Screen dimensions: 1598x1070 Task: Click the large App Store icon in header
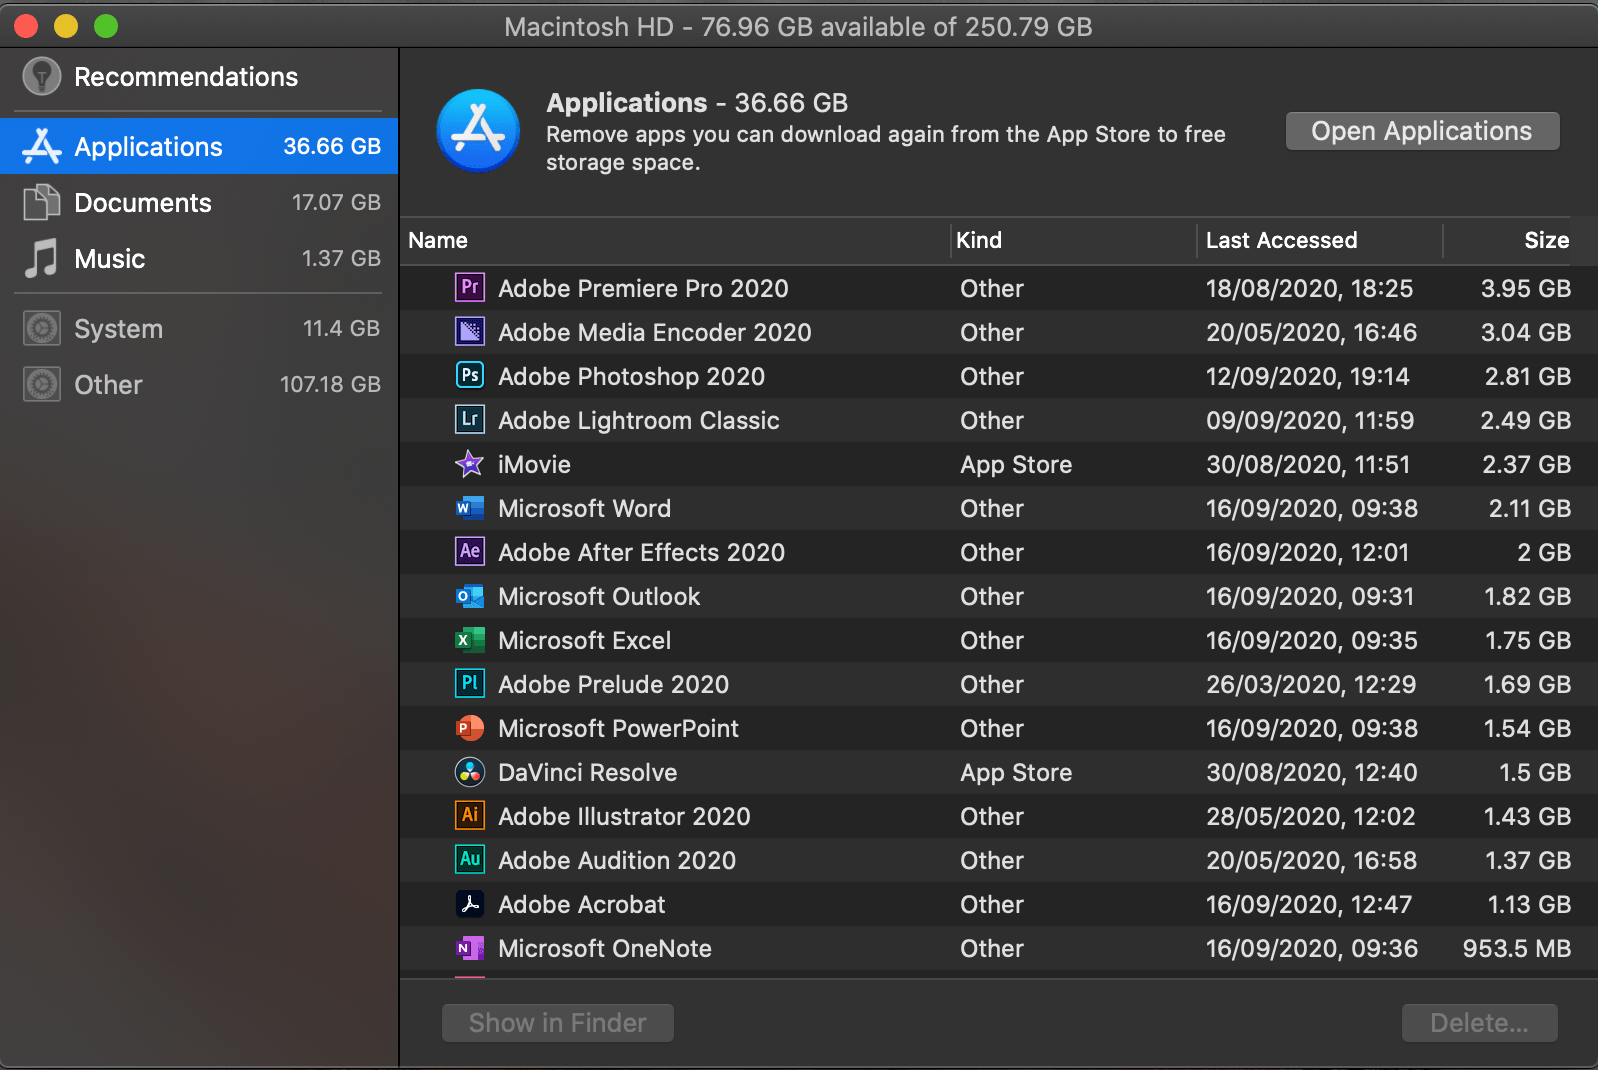(x=478, y=131)
